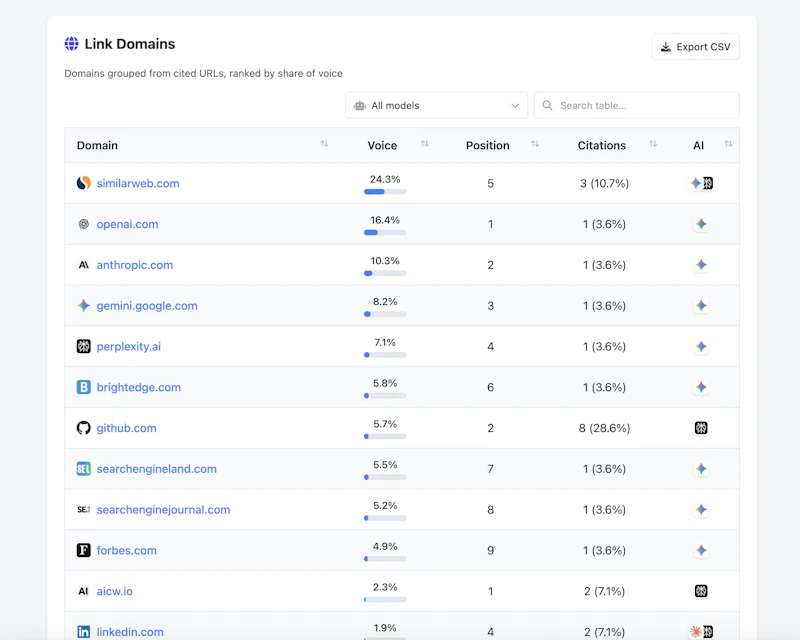The height and width of the screenshot is (640, 800).
Task: Open the linkedin.com link
Action: (130, 632)
